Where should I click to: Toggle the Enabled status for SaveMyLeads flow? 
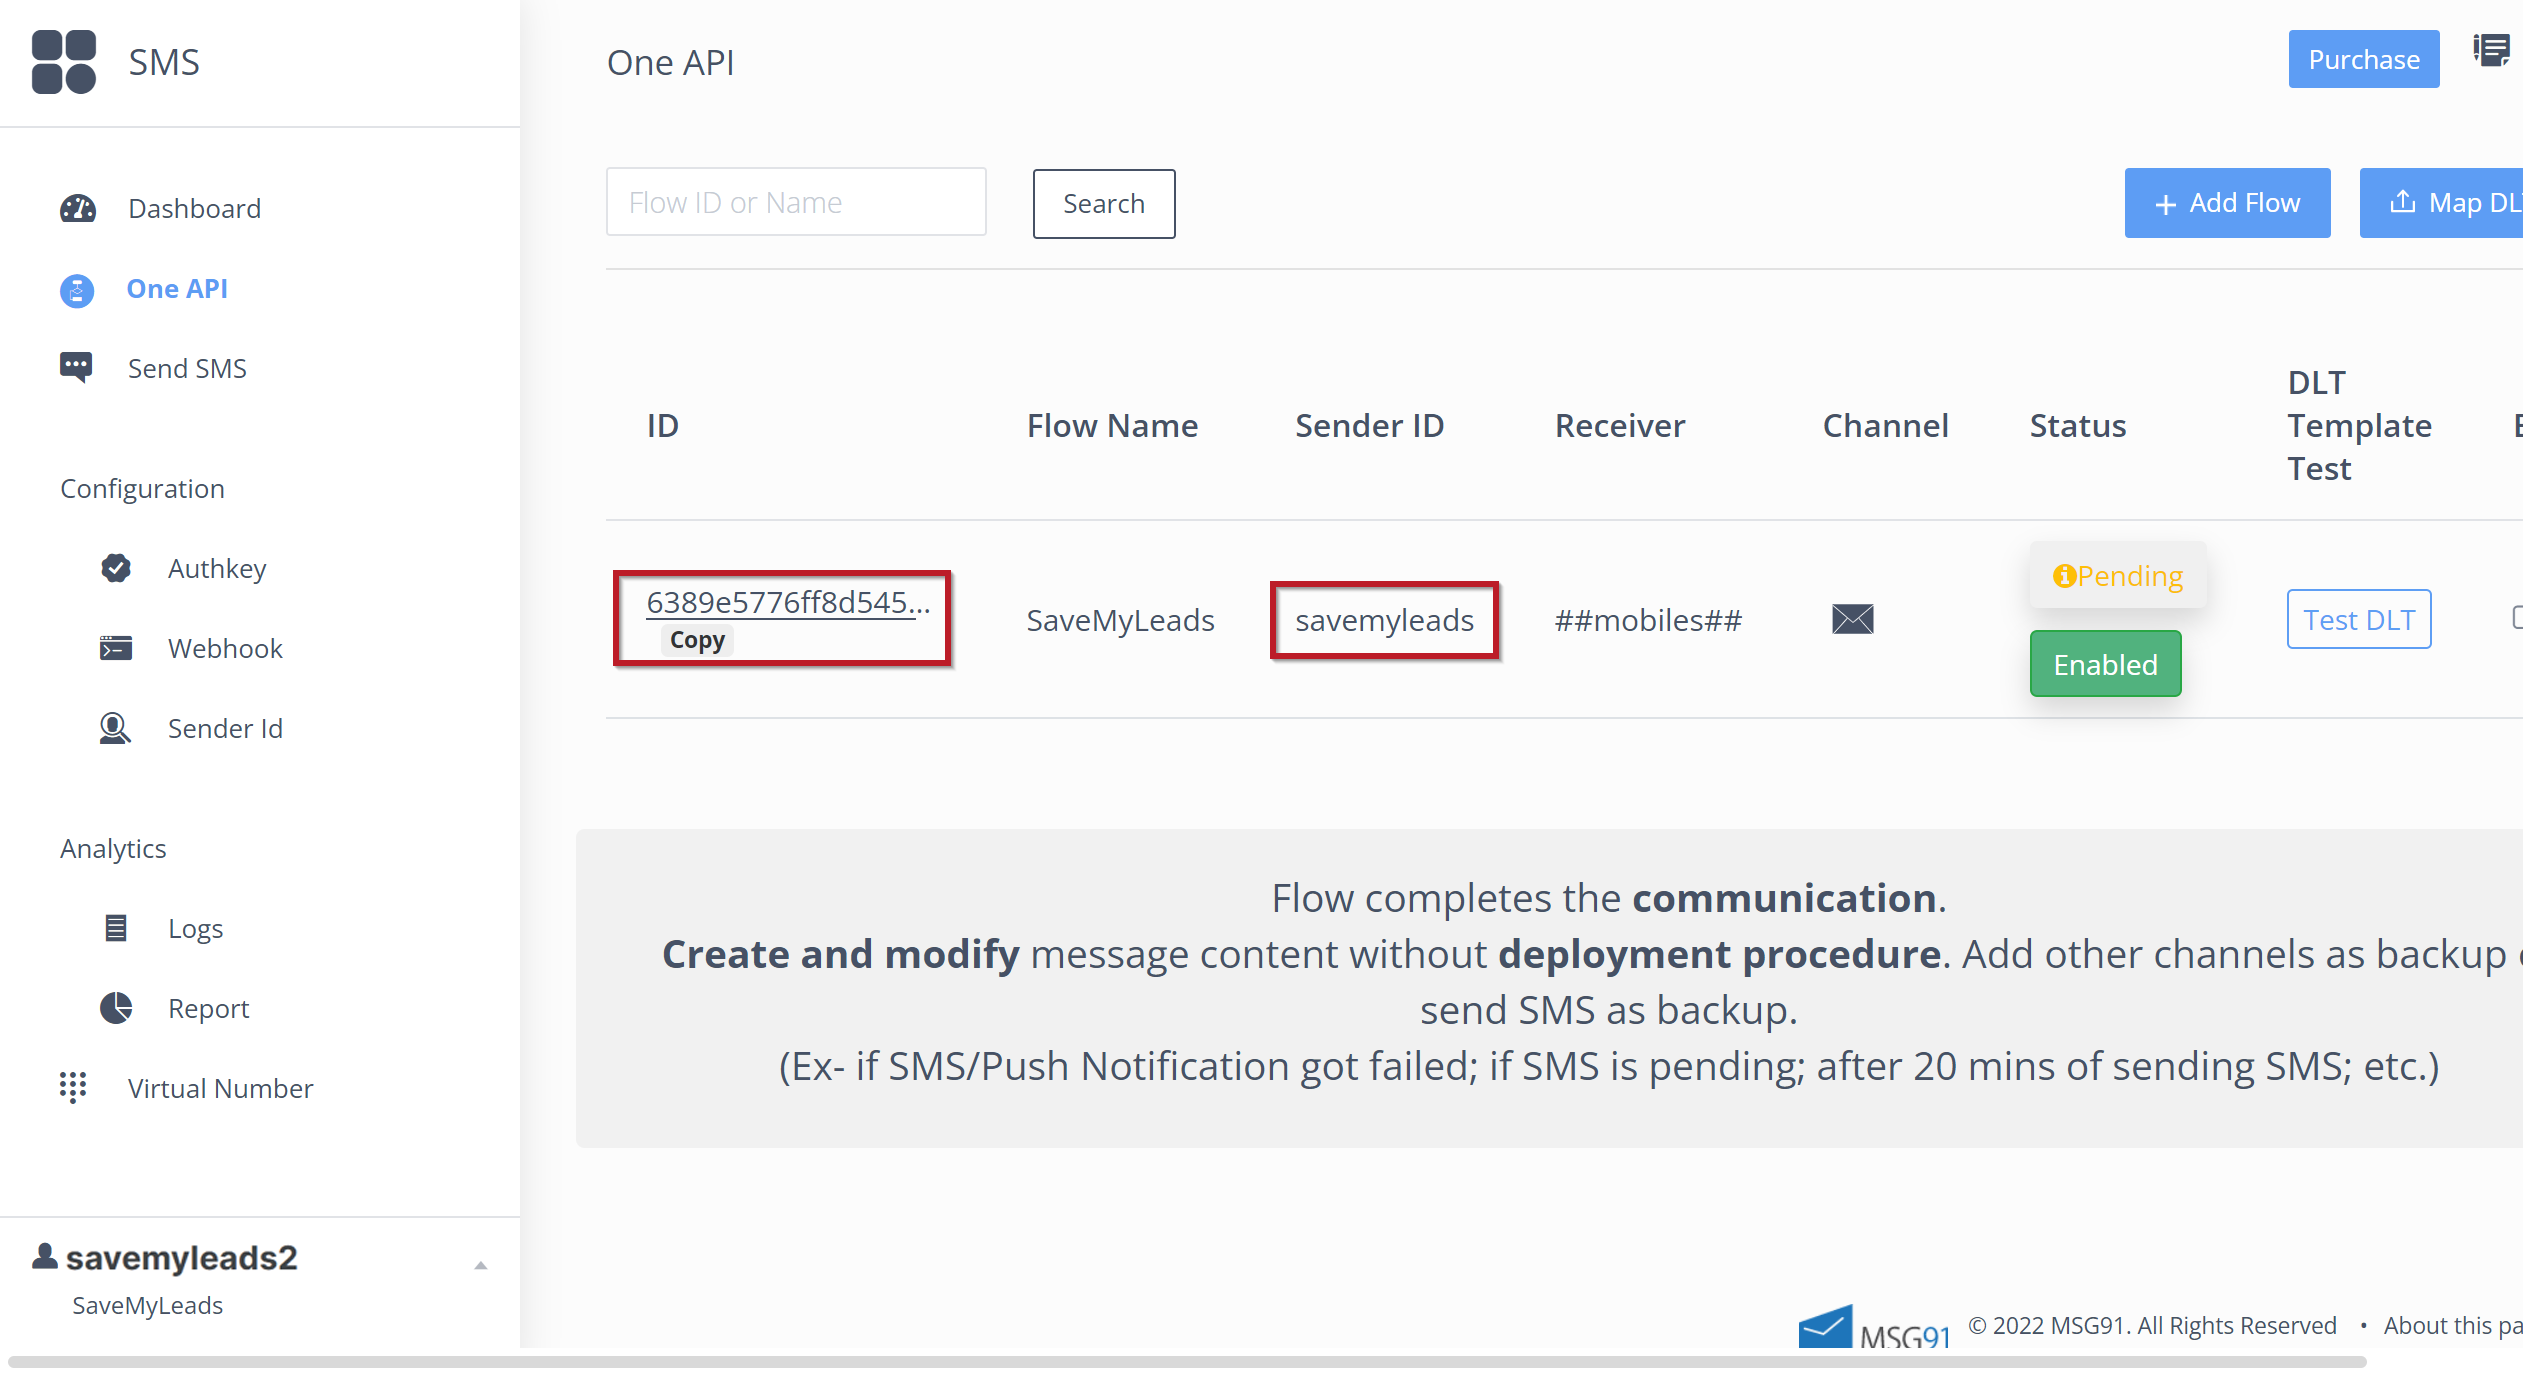pos(2105,663)
